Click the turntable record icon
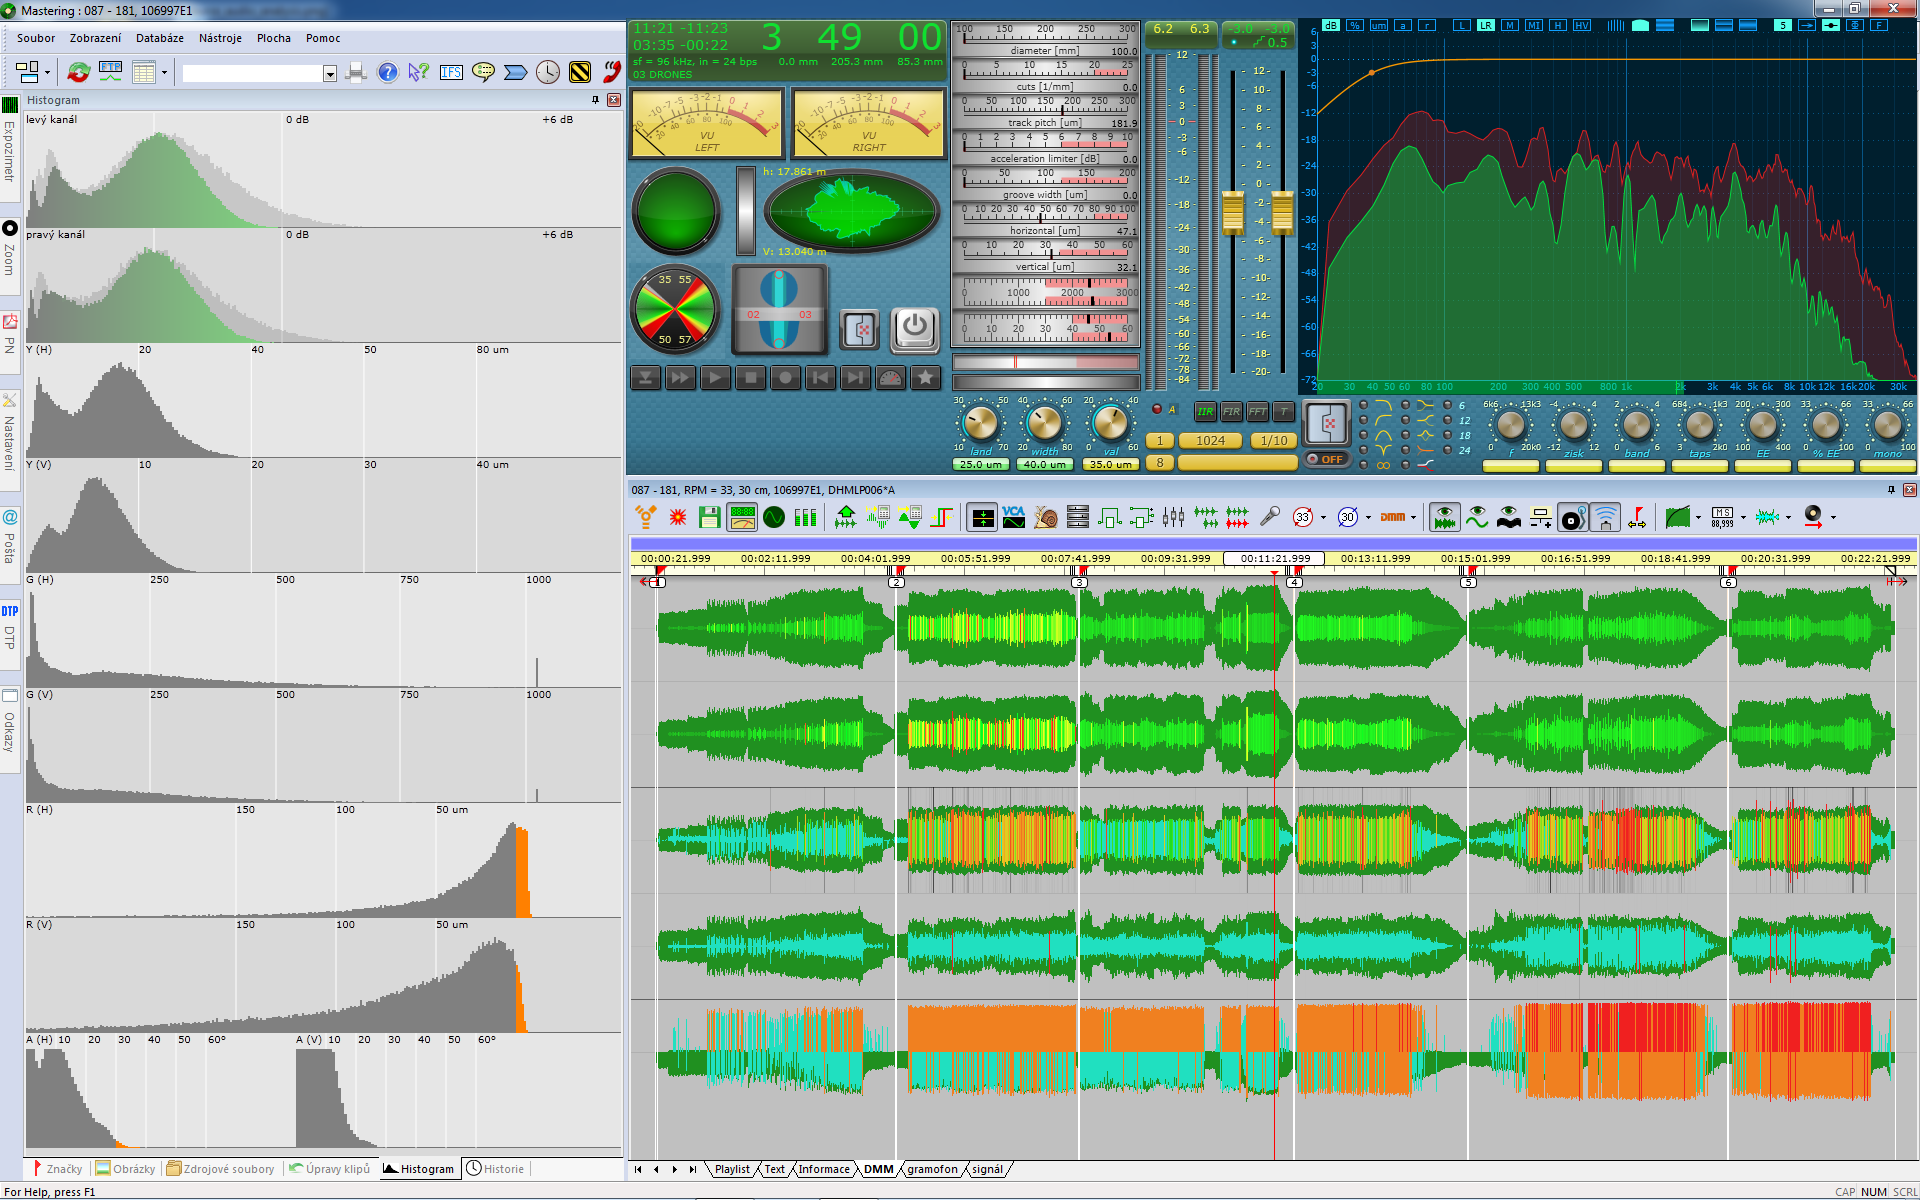The width and height of the screenshot is (1920, 1200). 1572,517
